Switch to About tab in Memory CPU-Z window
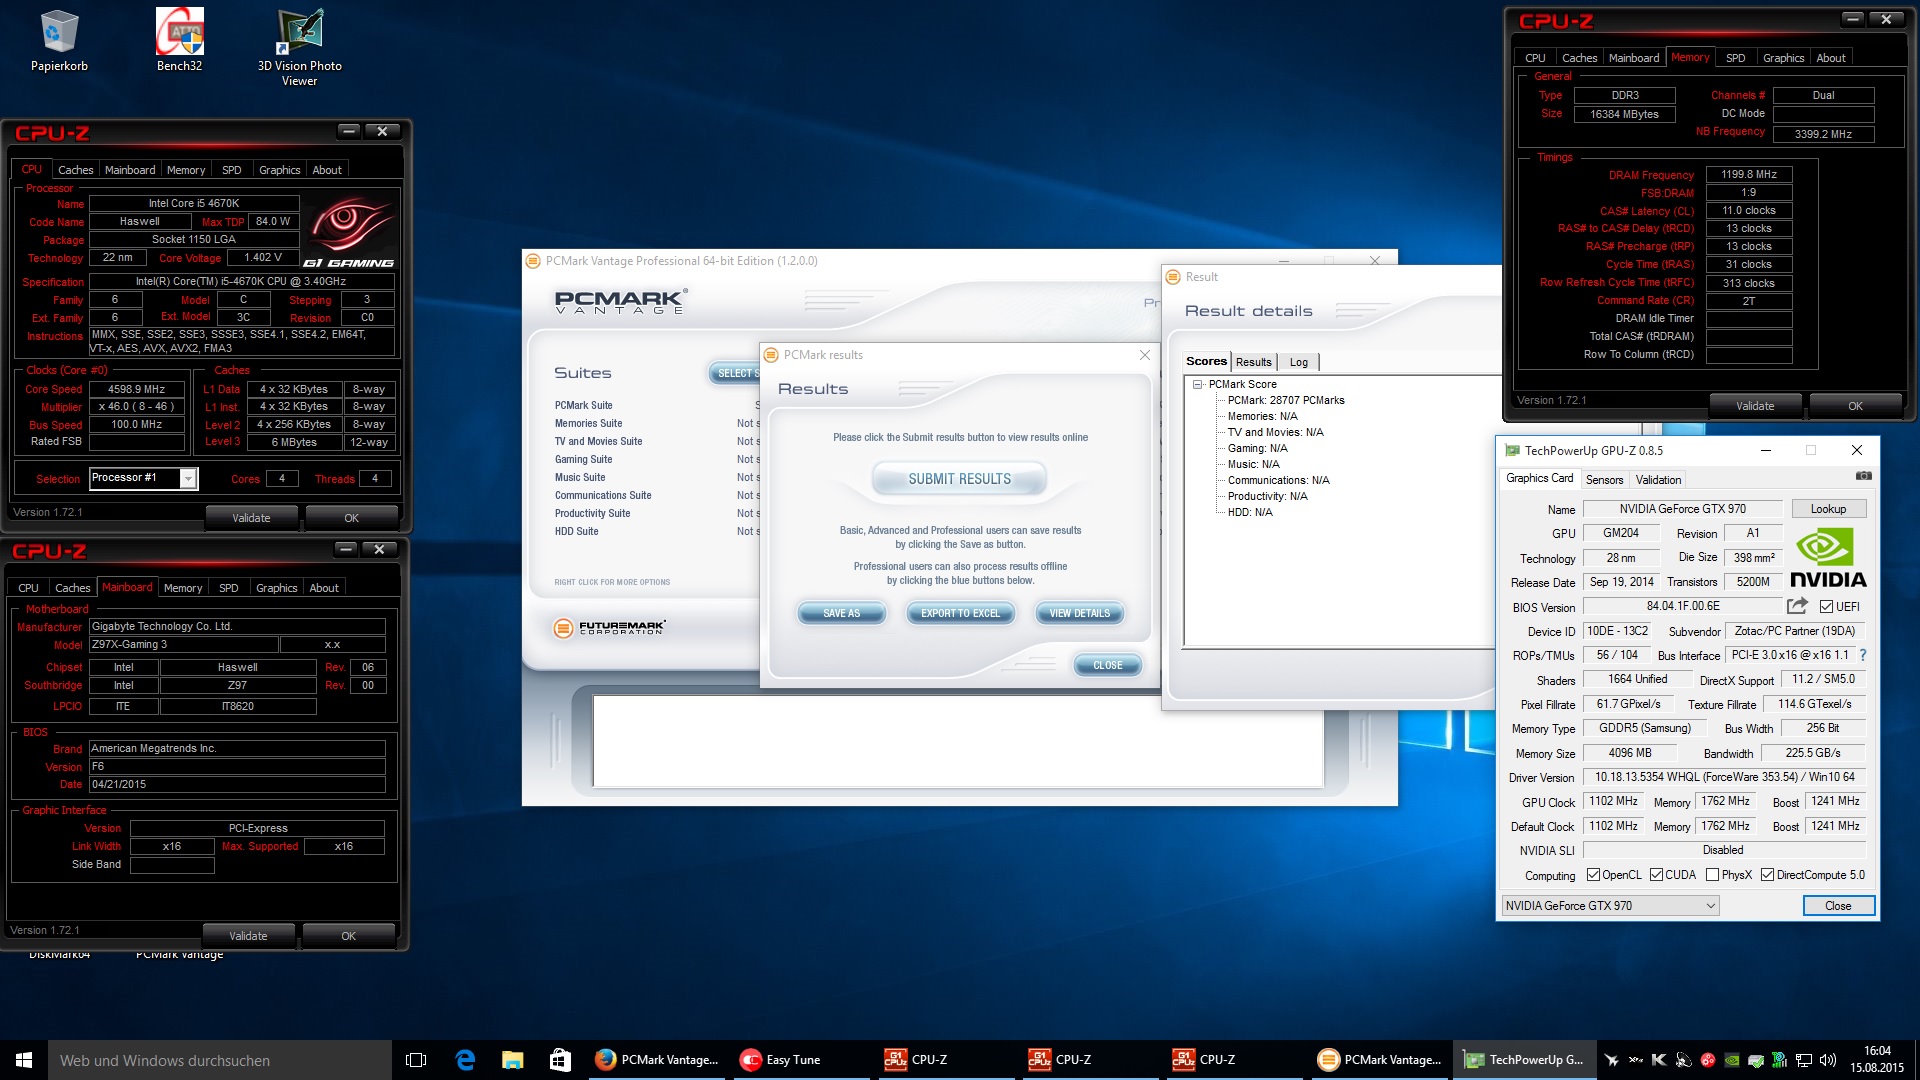The image size is (1920, 1080). coord(1831,58)
